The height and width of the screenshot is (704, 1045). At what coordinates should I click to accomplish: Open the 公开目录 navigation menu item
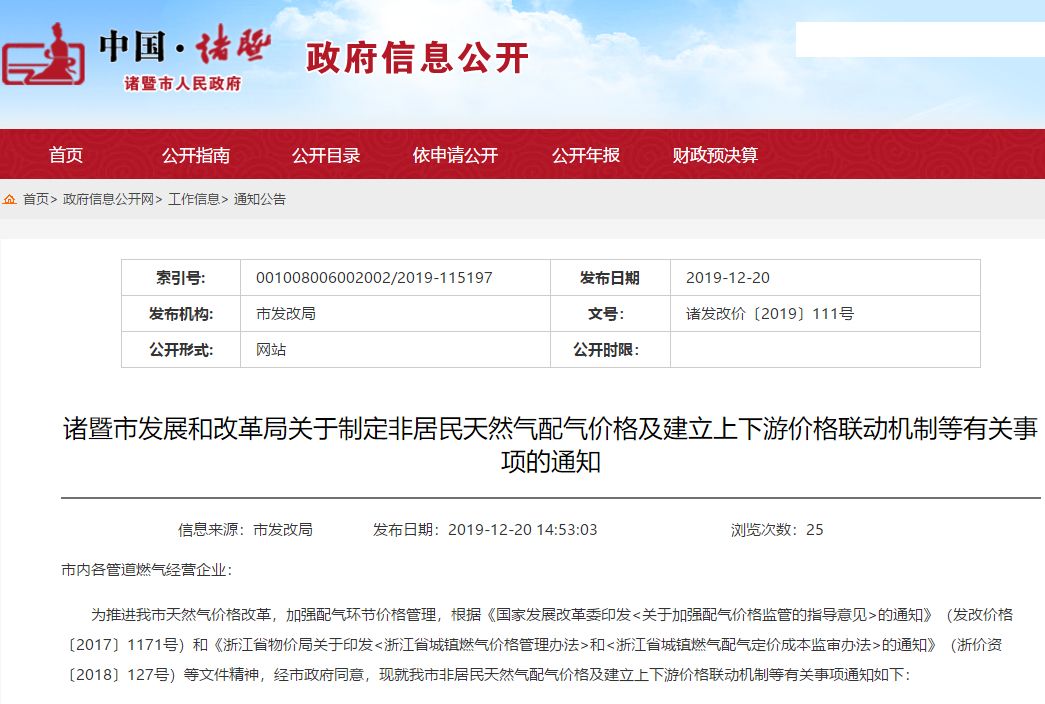coord(326,155)
